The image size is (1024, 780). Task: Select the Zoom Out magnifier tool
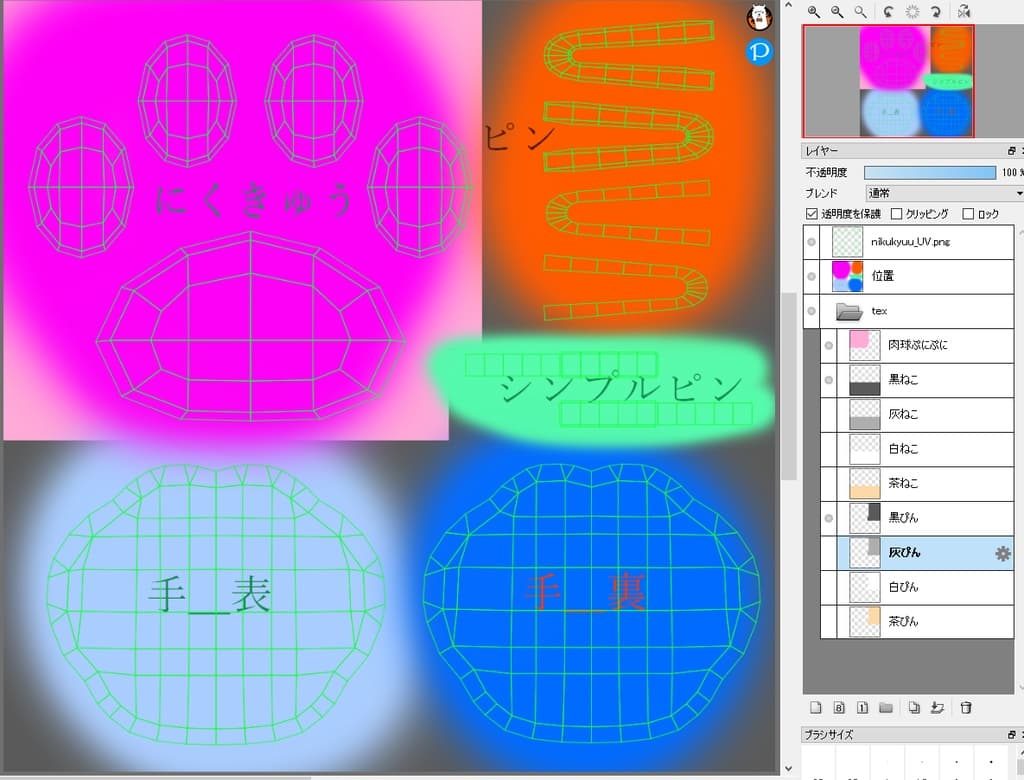(837, 11)
